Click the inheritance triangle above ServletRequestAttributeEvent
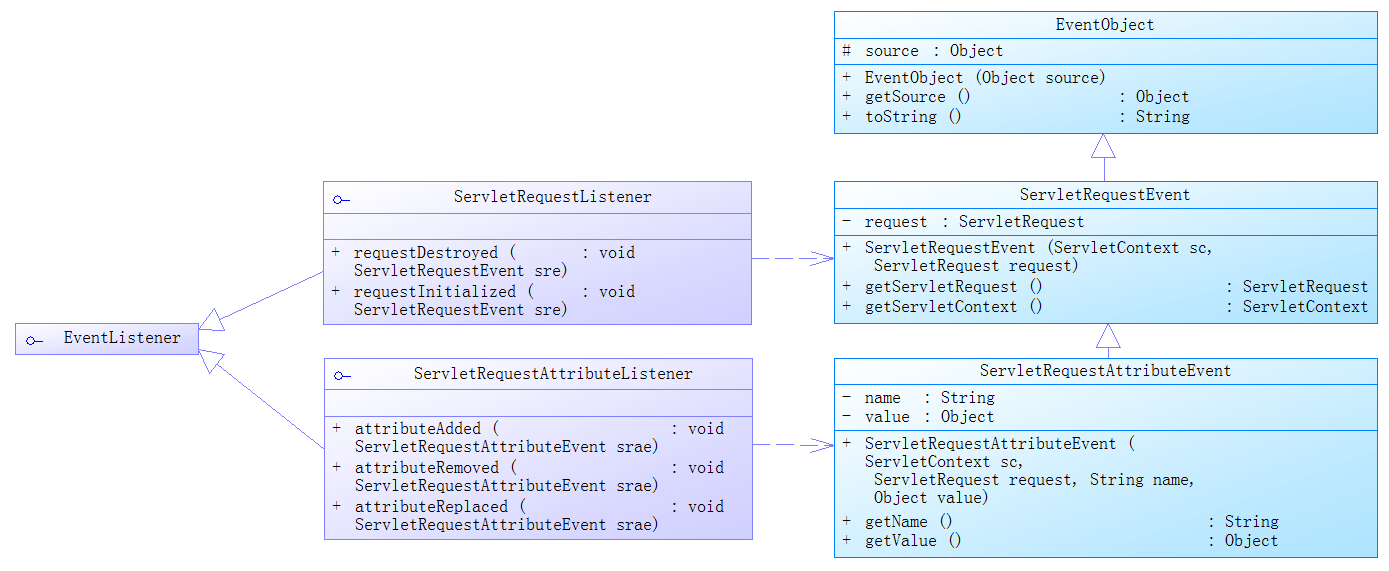This screenshot has height=571, width=1389. coord(1108,336)
